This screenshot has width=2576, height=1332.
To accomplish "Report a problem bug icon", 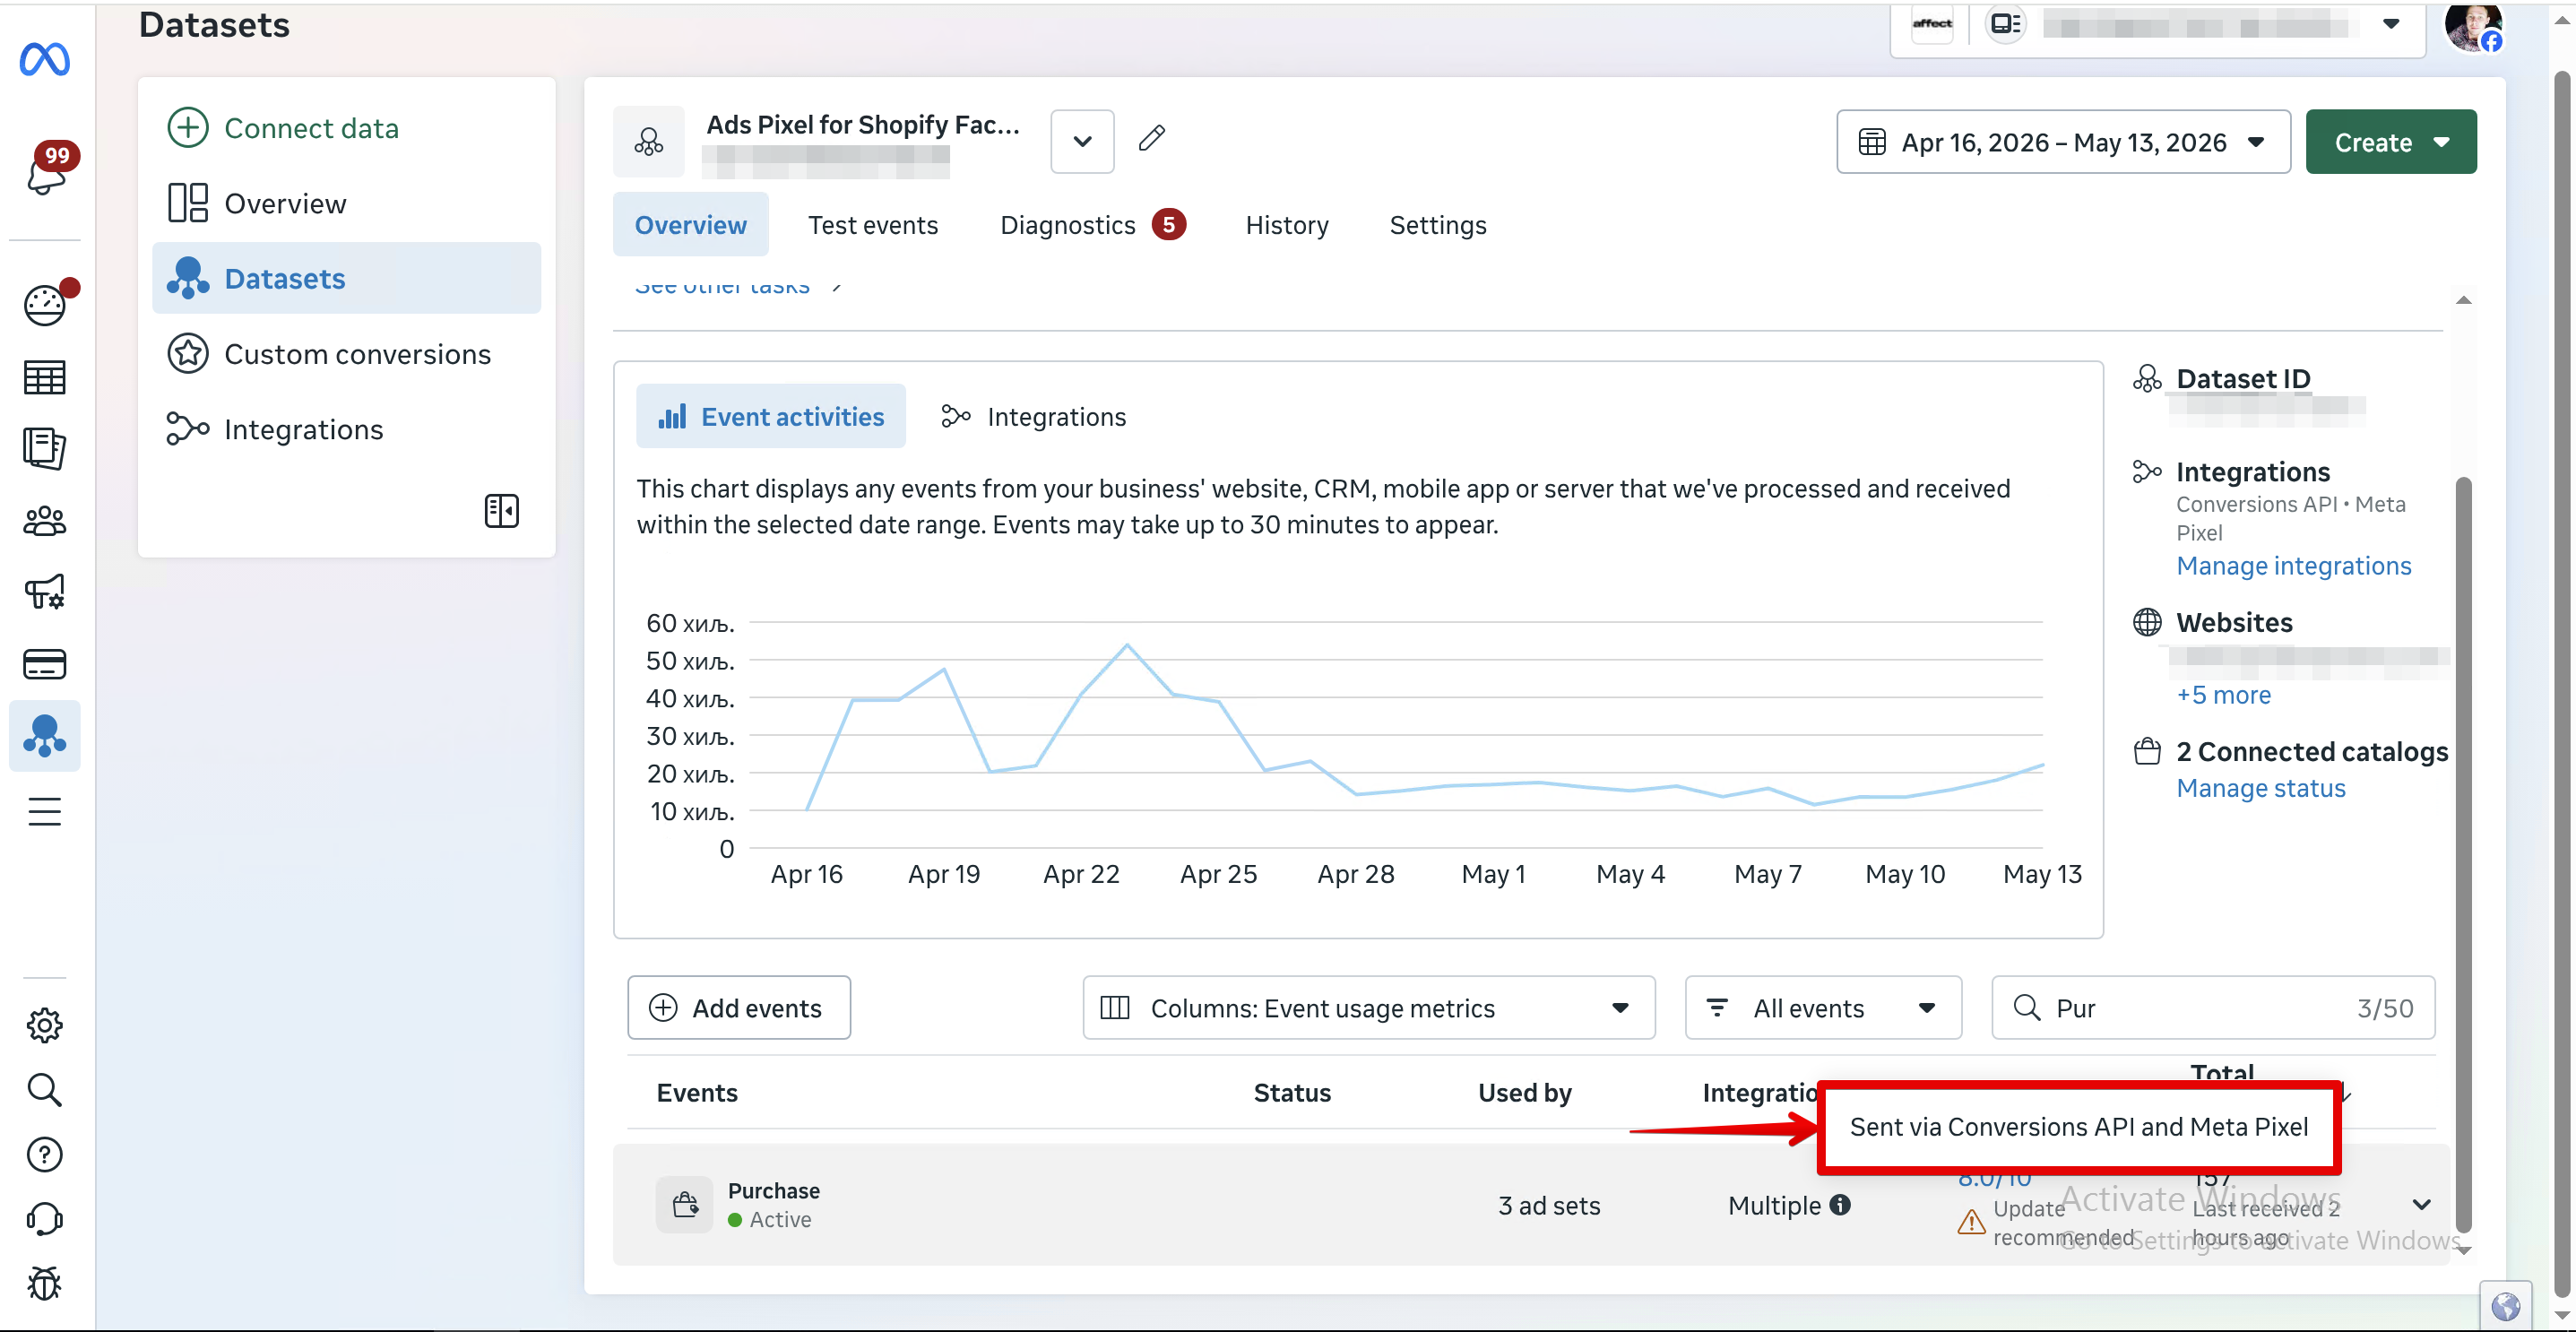I will coord(45,1283).
